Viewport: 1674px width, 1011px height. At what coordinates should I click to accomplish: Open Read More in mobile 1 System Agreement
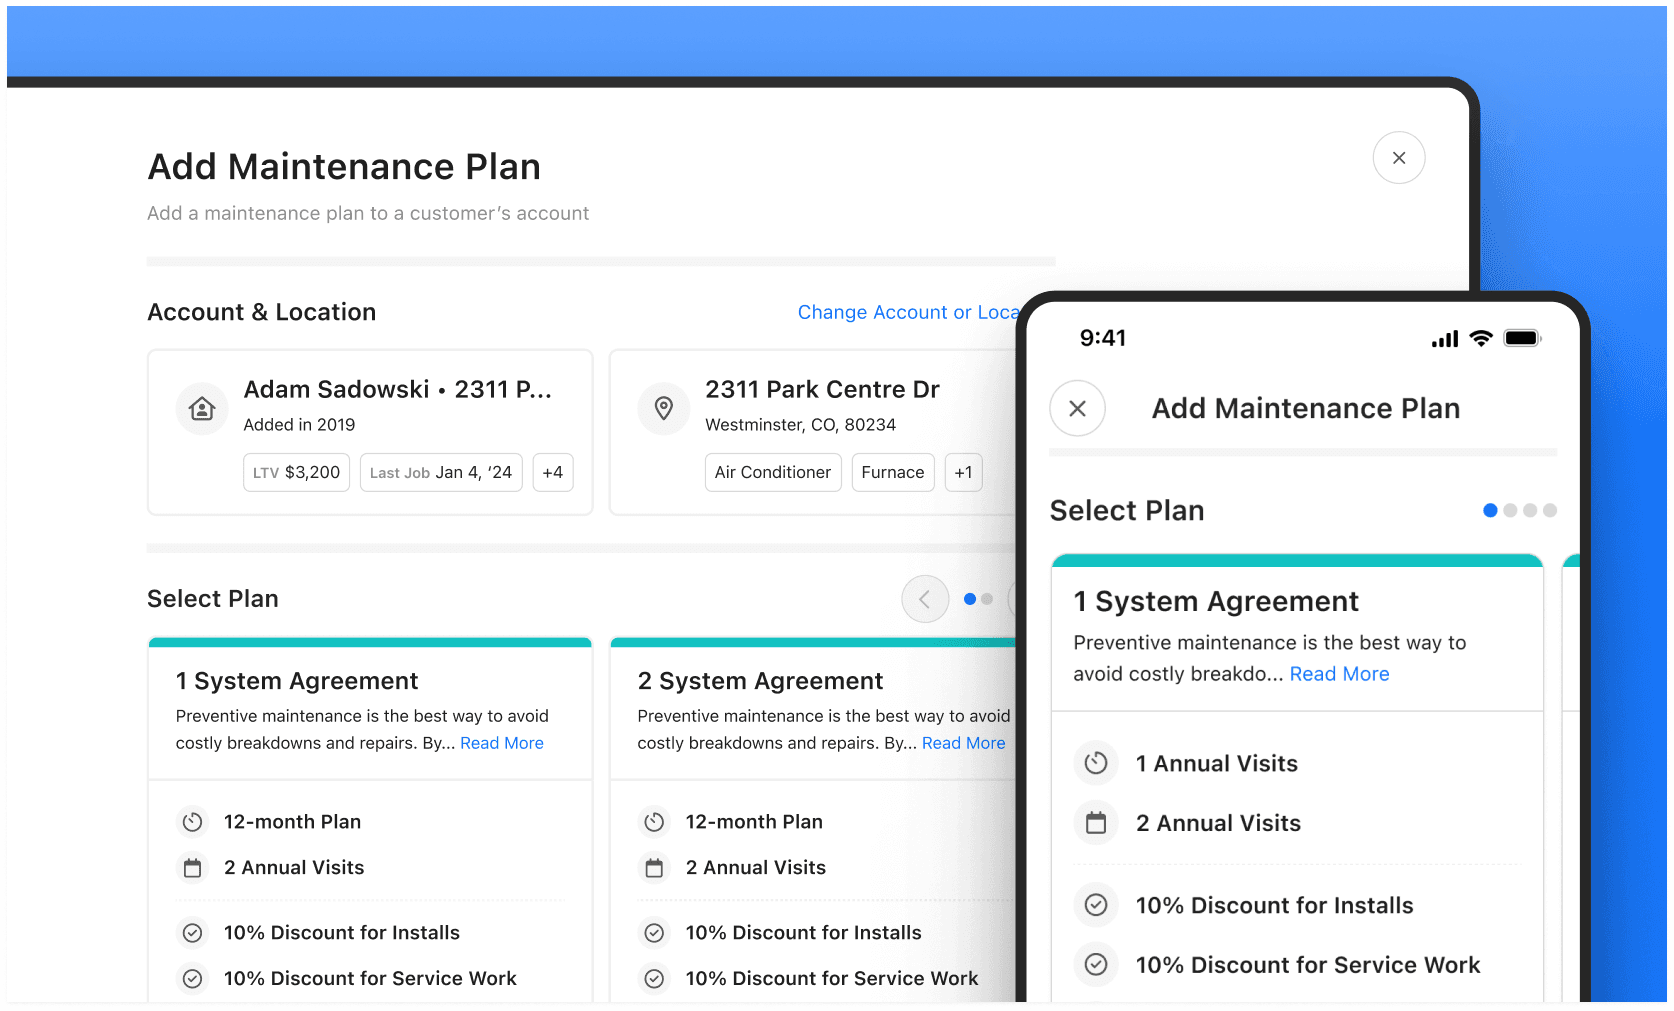point(1339,674)
